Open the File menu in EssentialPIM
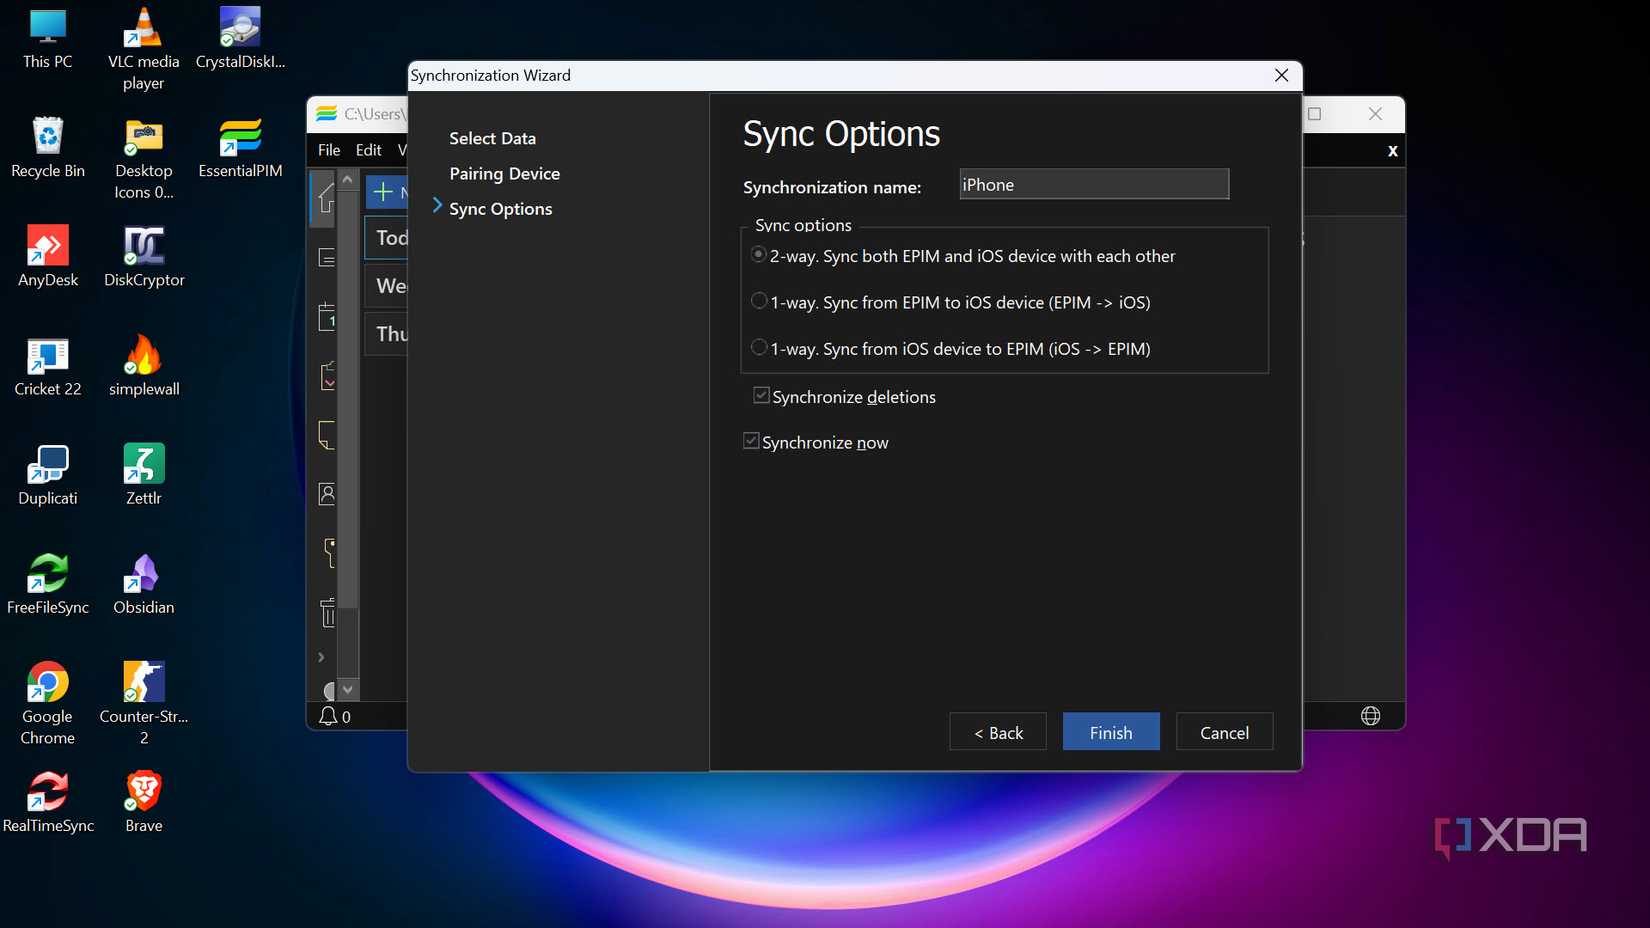The width and height of the screenshot is (1650, 928). click(329, 150)
